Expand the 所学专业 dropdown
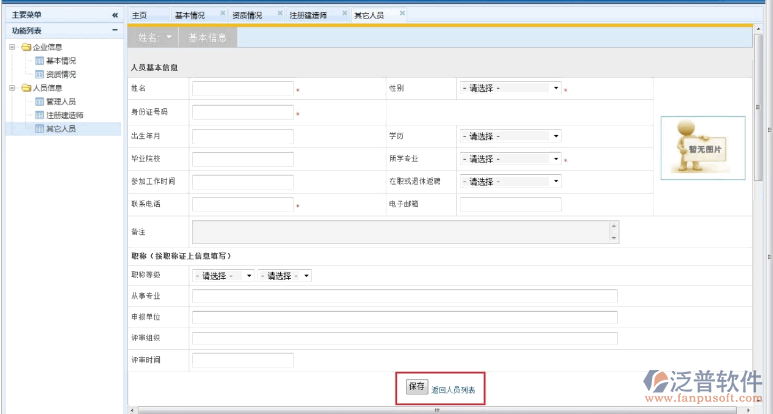This screenshot has height=414, width=773. point(510,158)
